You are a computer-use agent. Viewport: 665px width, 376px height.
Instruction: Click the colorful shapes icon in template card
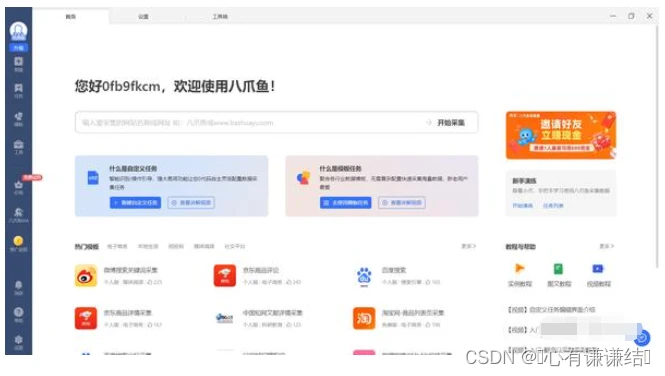[x=303, y=178]
